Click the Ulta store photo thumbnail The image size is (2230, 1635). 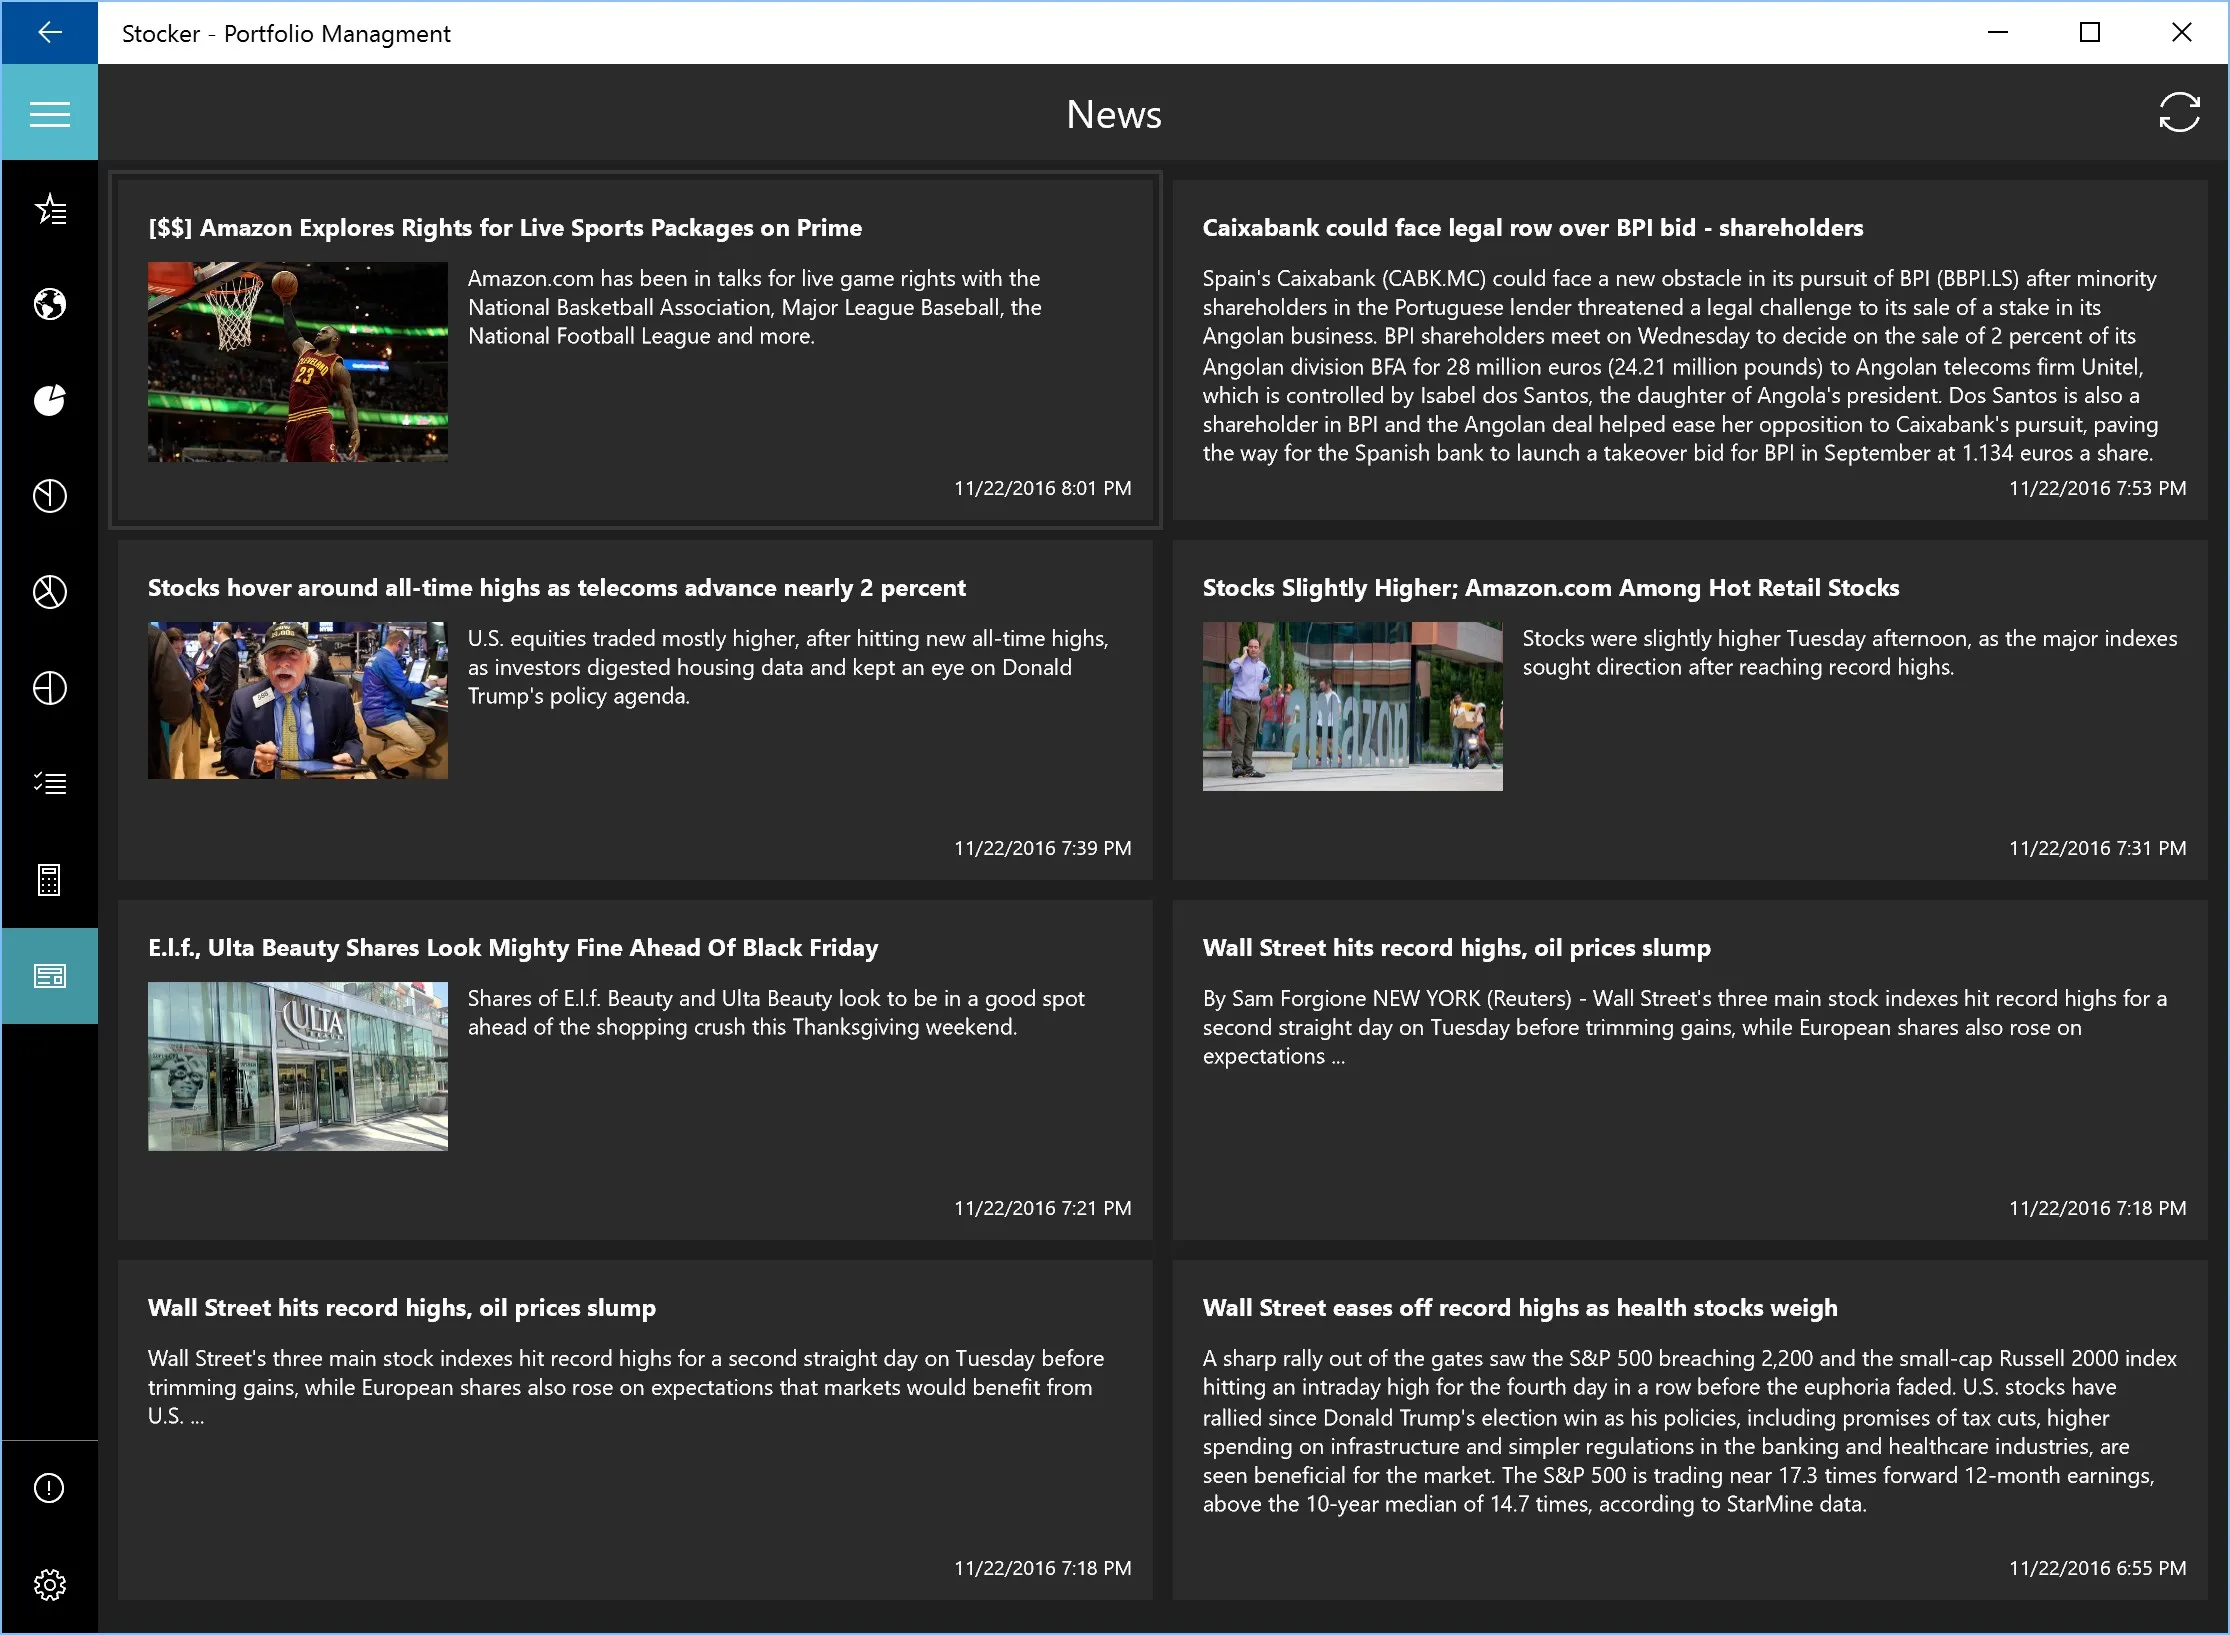[298, 1066]
